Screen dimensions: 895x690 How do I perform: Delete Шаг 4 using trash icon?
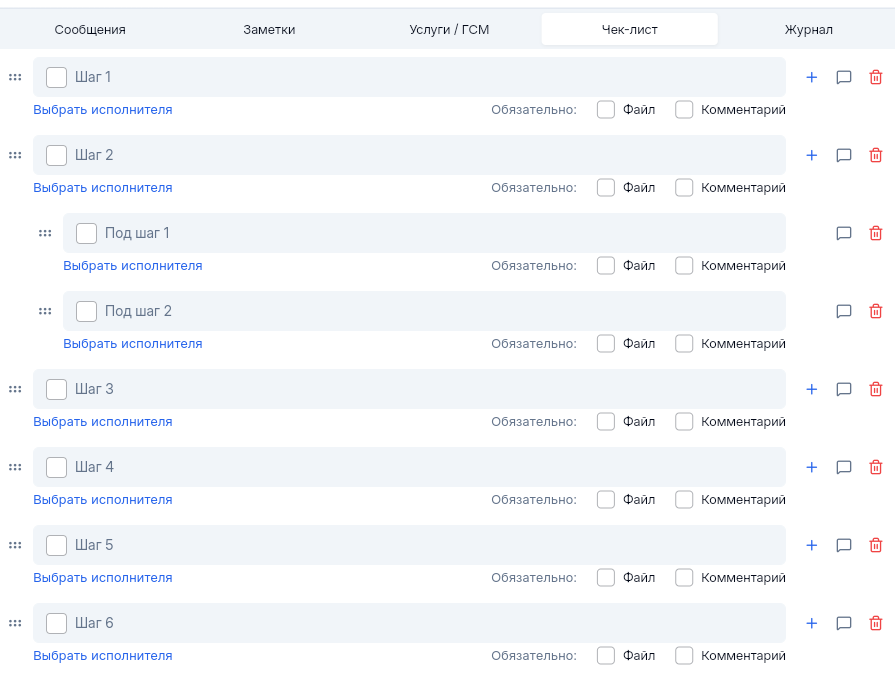tap(875, 467)
